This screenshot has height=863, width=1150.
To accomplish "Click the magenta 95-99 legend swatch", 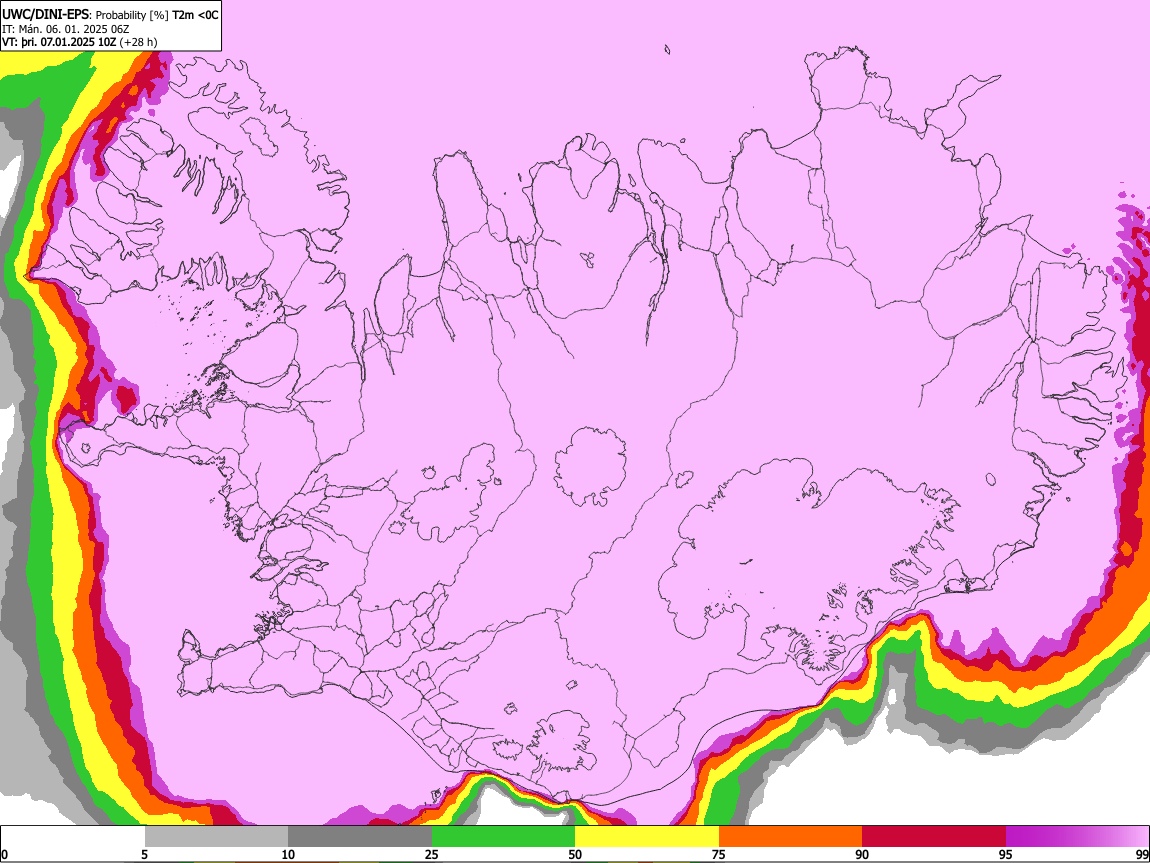I will (1077, 836).
